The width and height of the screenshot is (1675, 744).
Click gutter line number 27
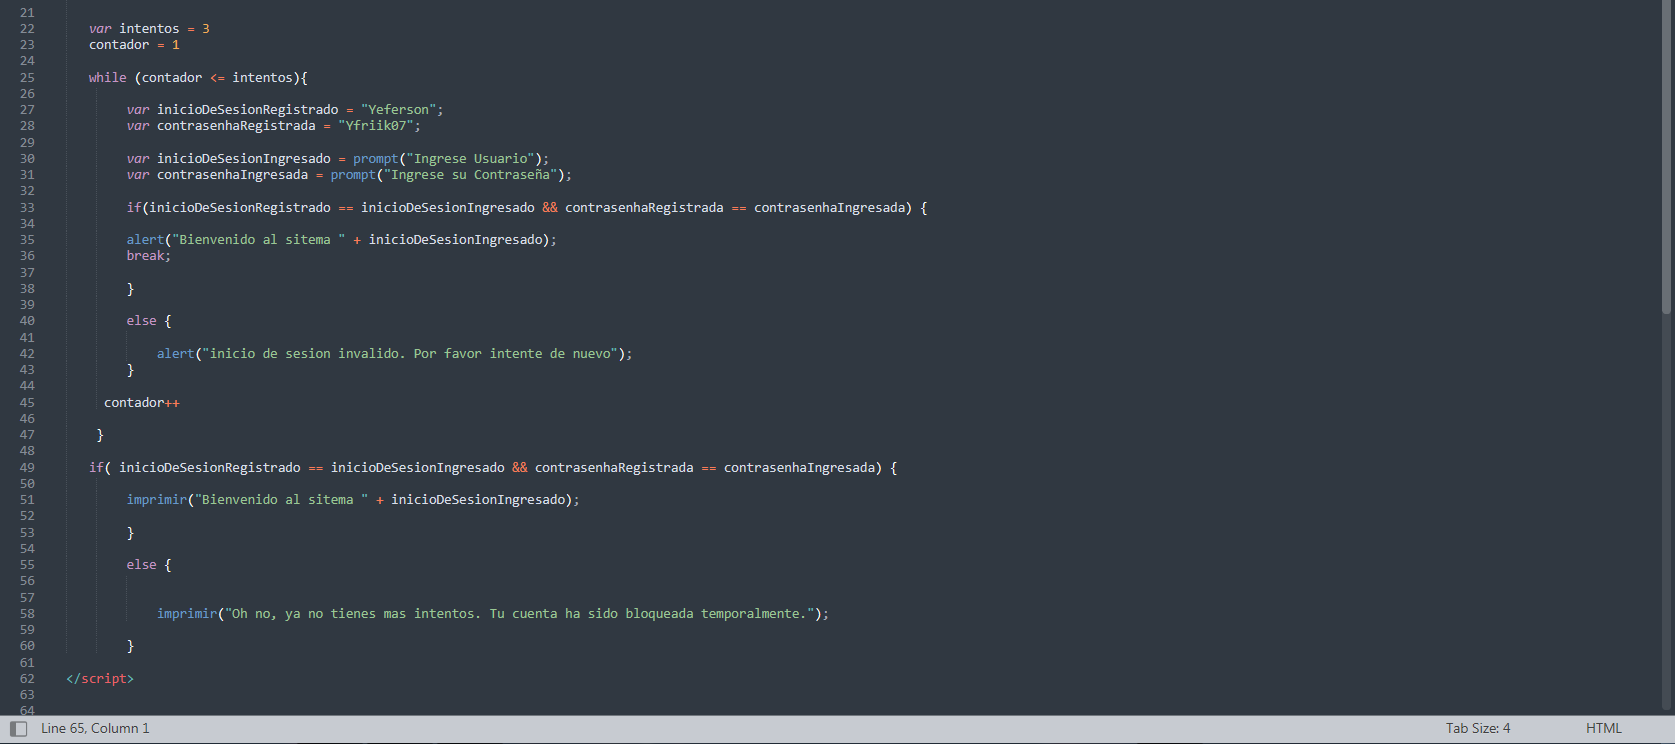pyautogui.click(x=27, y=110)
